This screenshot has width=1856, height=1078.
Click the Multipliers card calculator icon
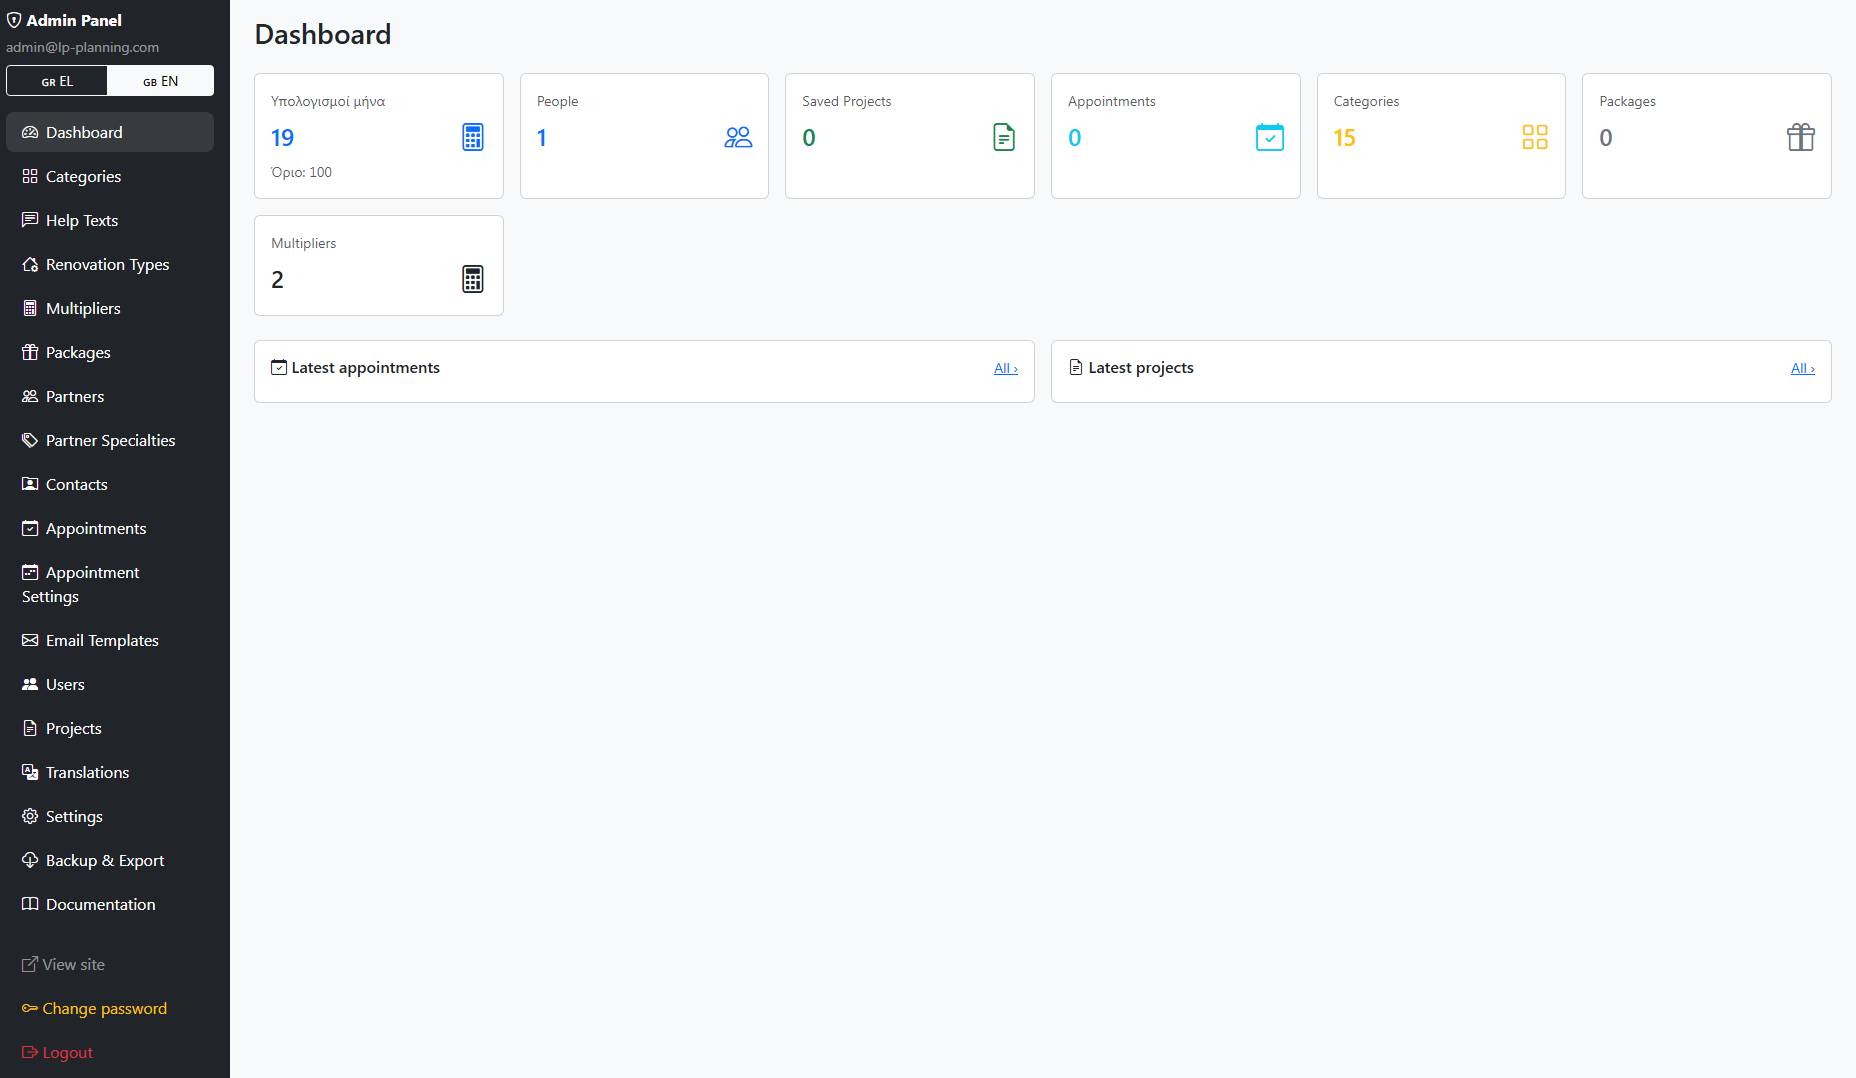473,279
